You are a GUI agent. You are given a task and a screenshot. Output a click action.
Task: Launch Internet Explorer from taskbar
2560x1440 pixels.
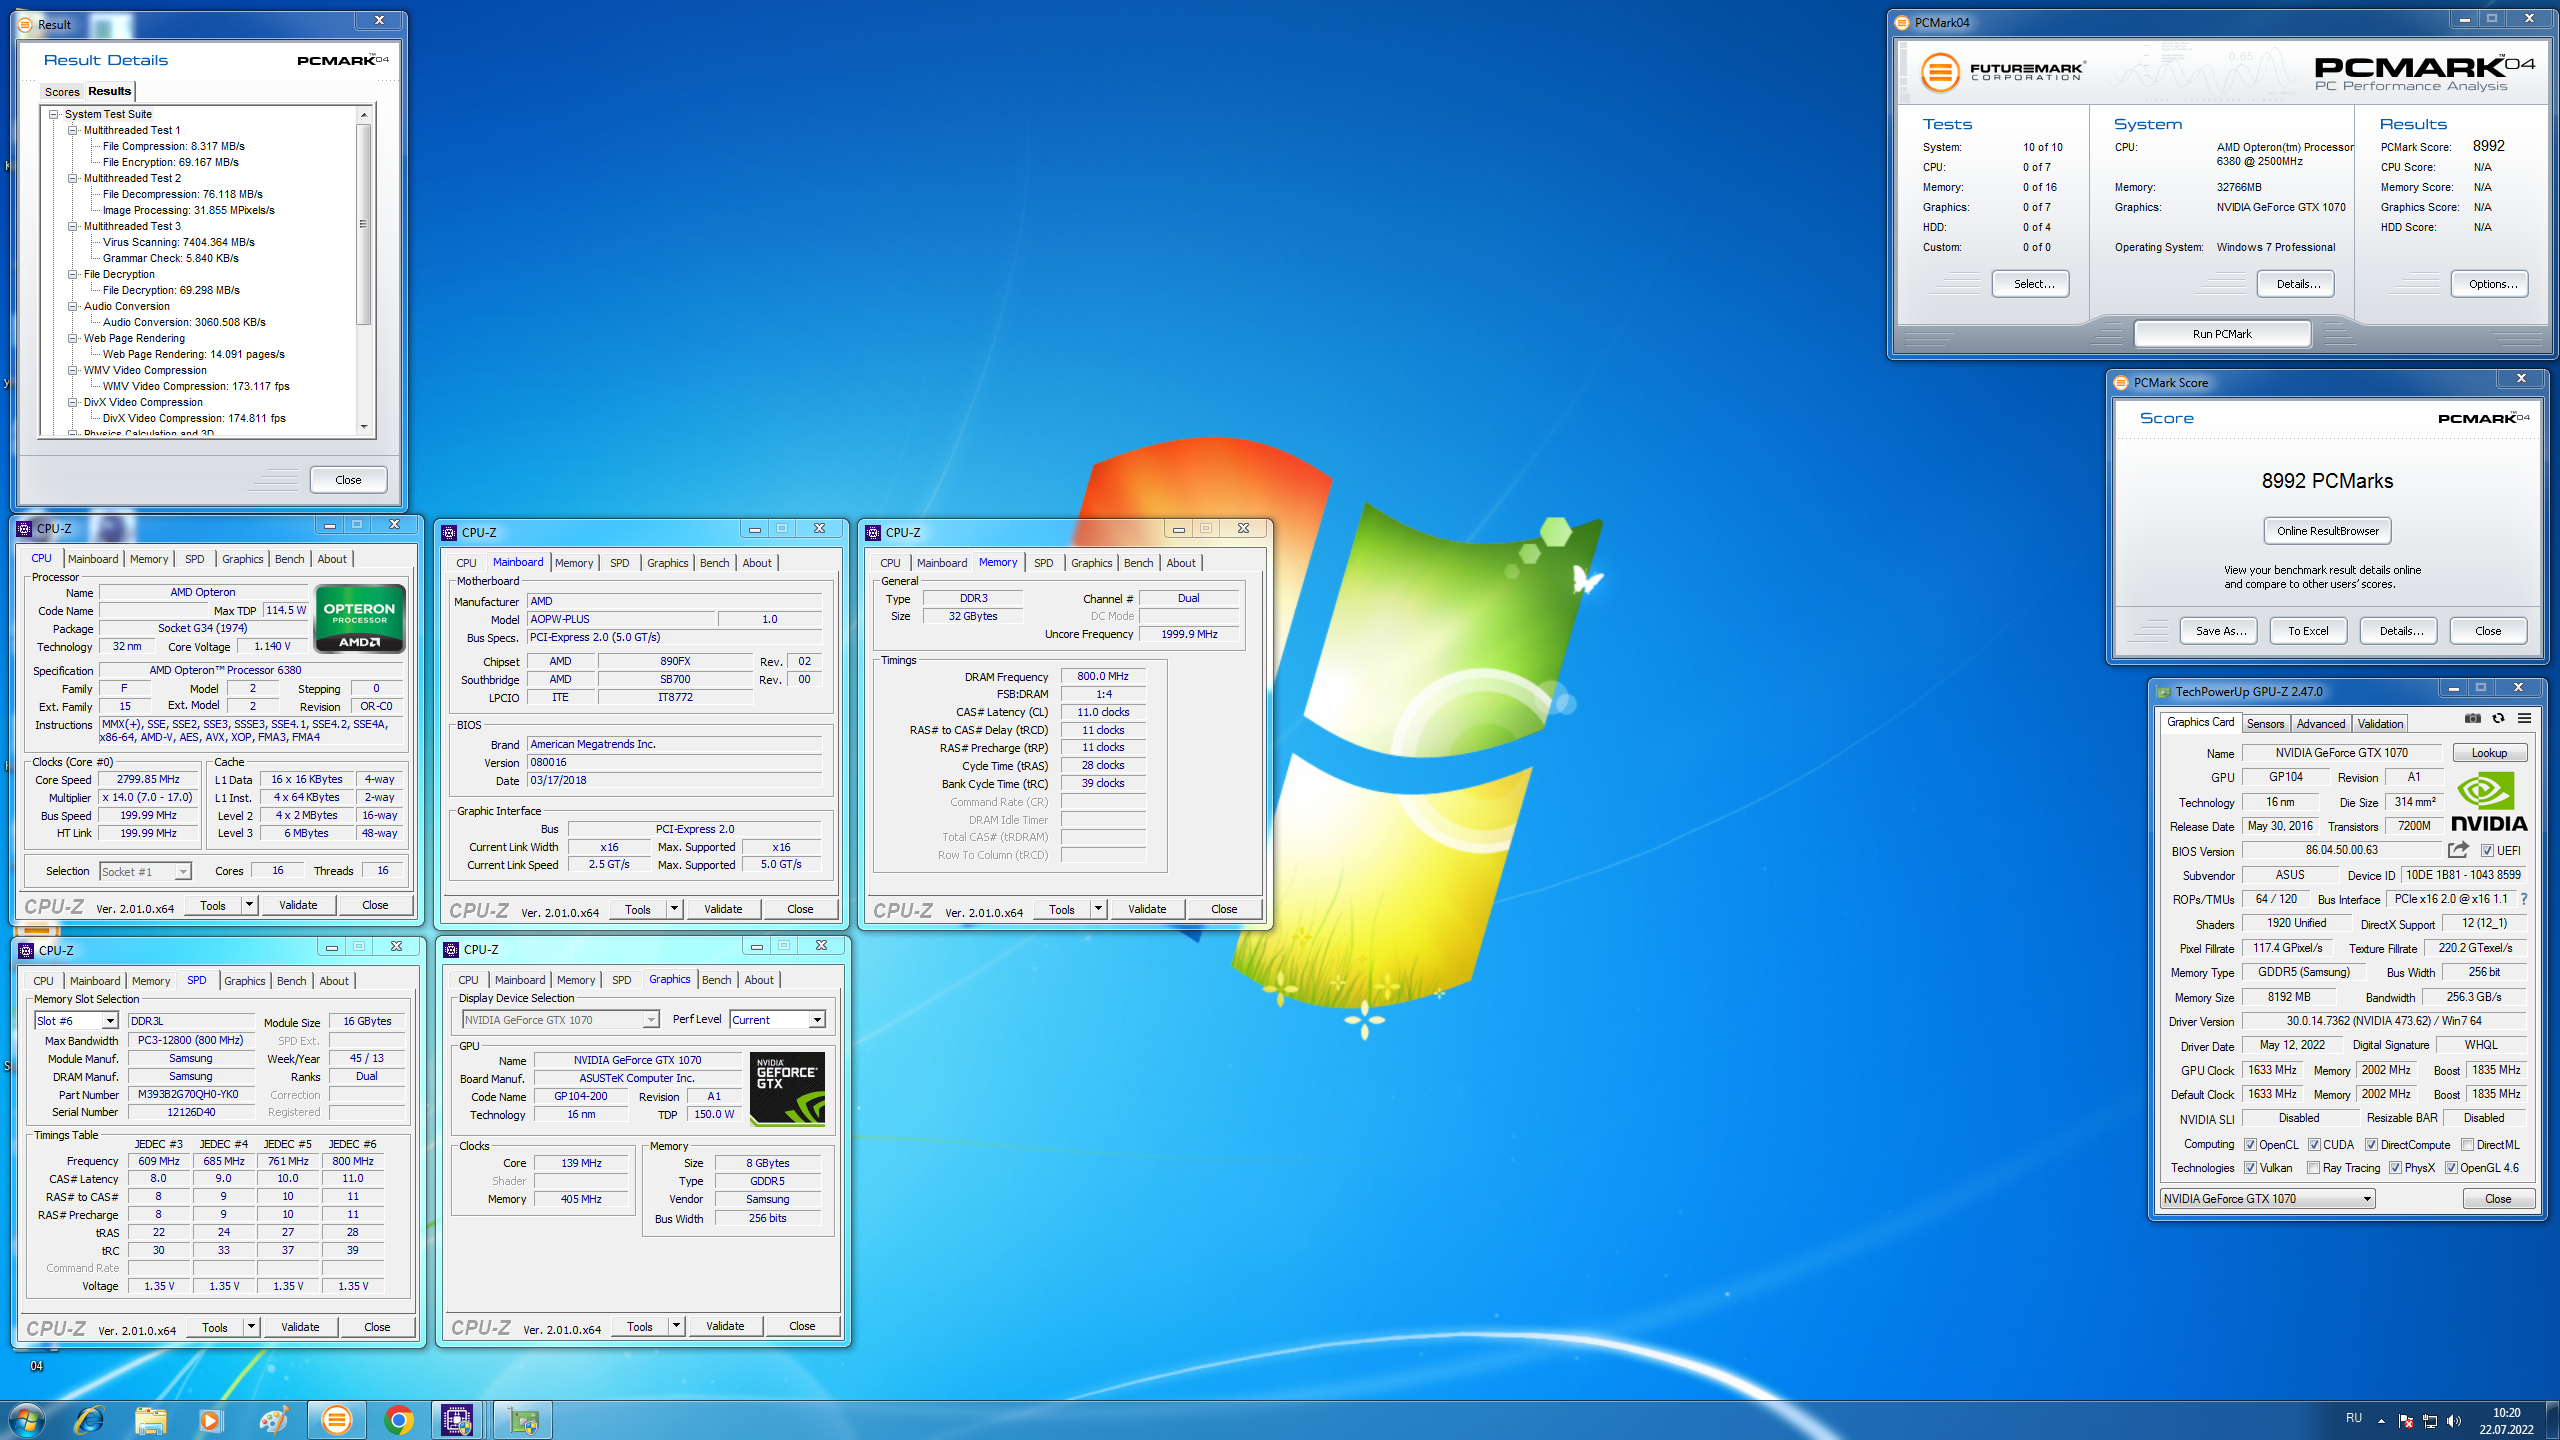(x=89, y=1420)
